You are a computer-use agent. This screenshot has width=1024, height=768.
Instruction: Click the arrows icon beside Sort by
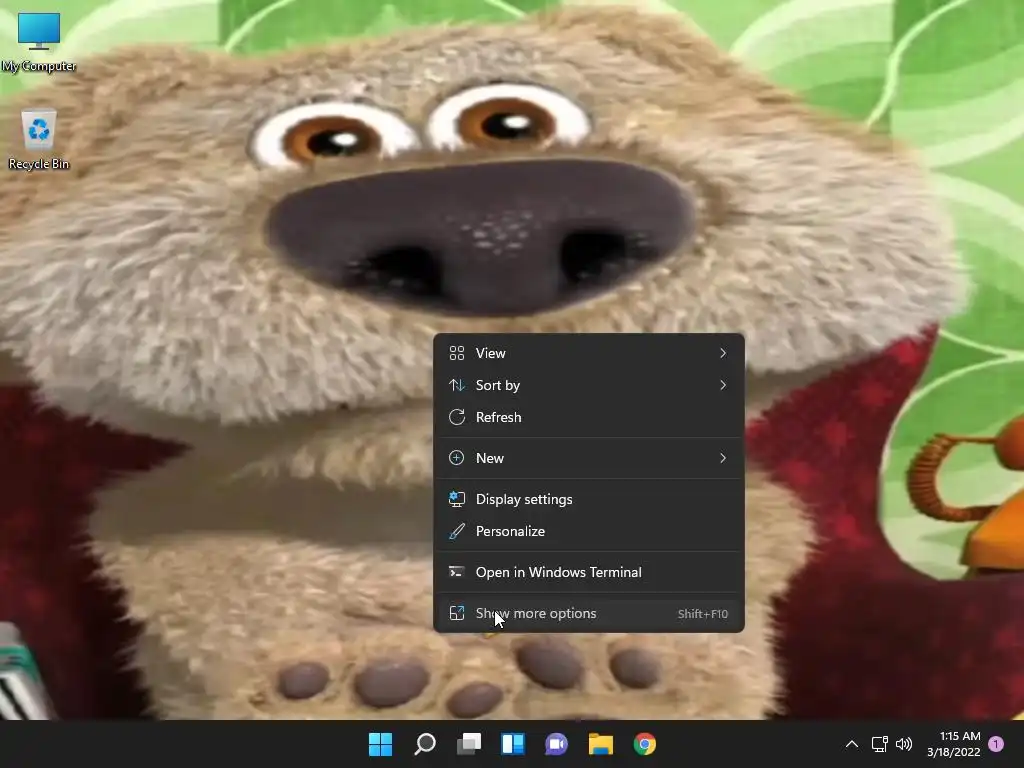pyautogui.click(x=456, y=385)
